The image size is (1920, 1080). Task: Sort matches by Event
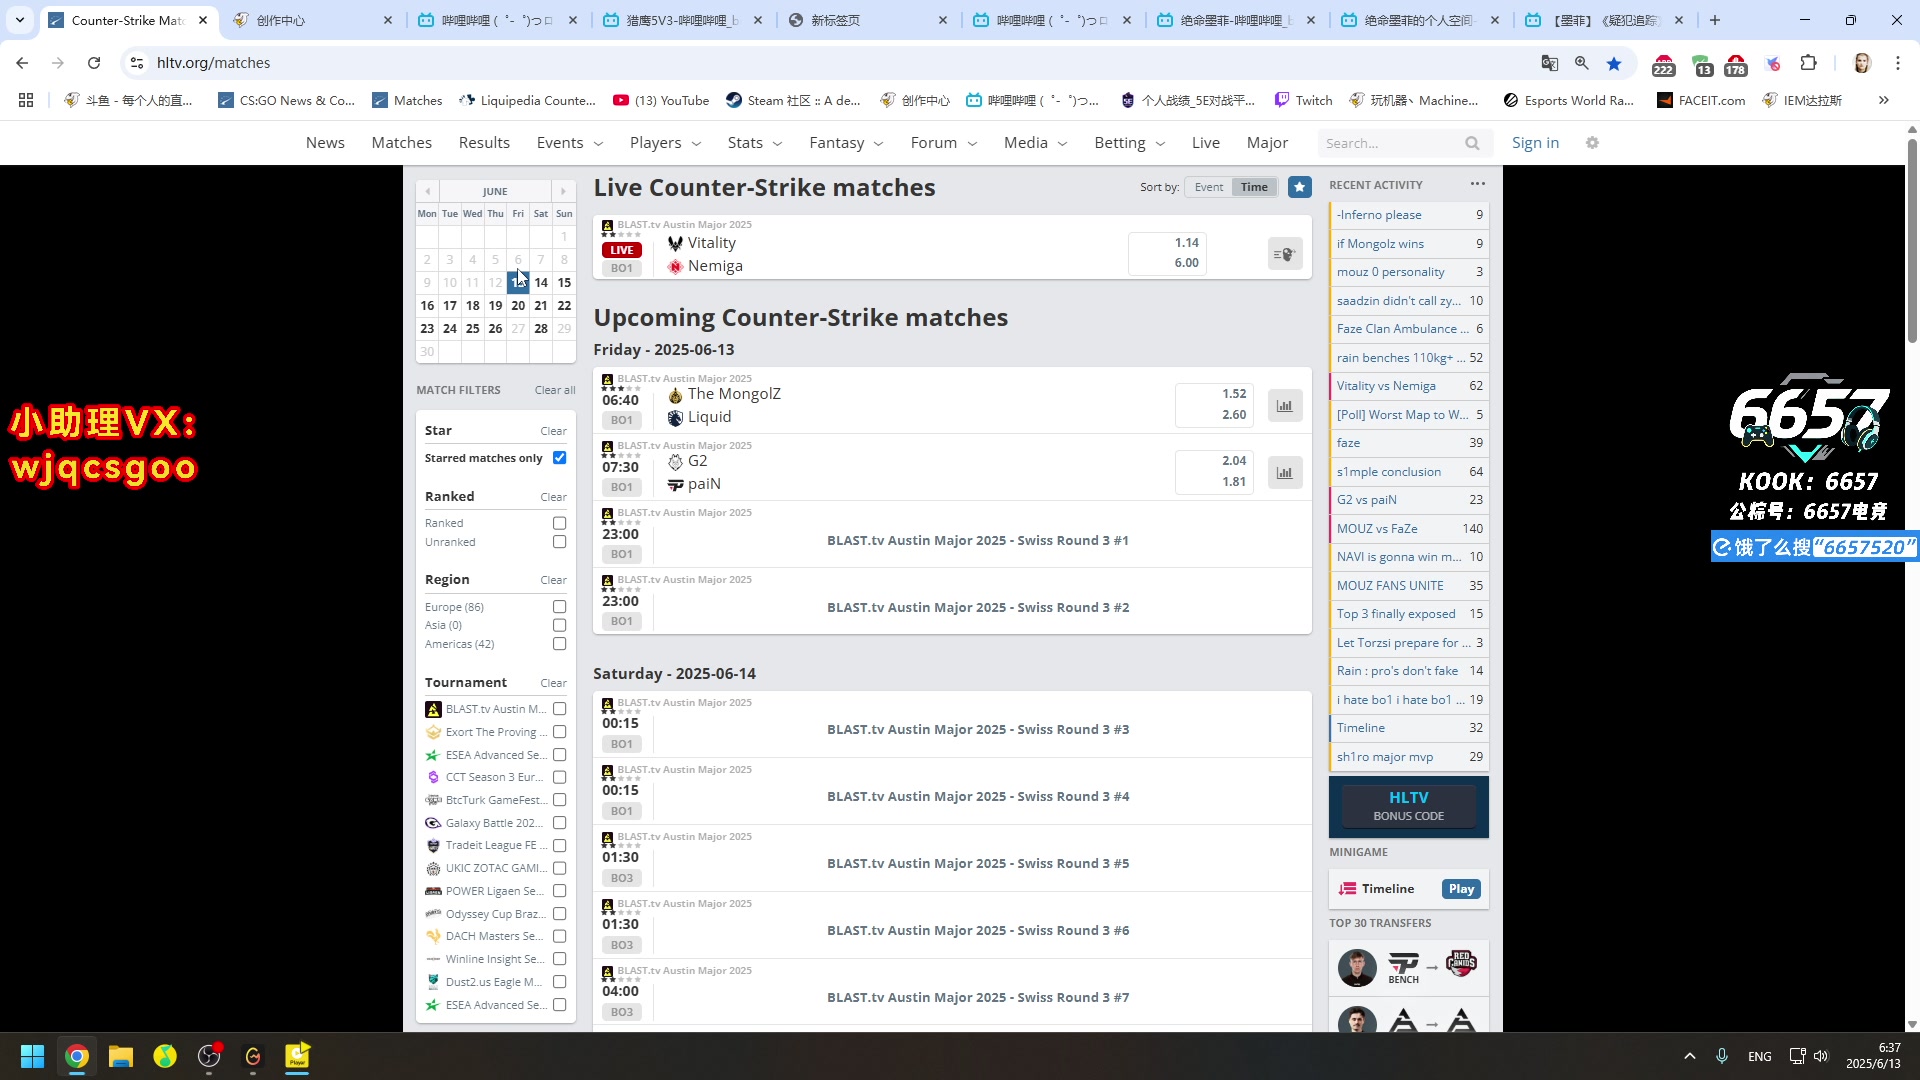coord(1209,187)
